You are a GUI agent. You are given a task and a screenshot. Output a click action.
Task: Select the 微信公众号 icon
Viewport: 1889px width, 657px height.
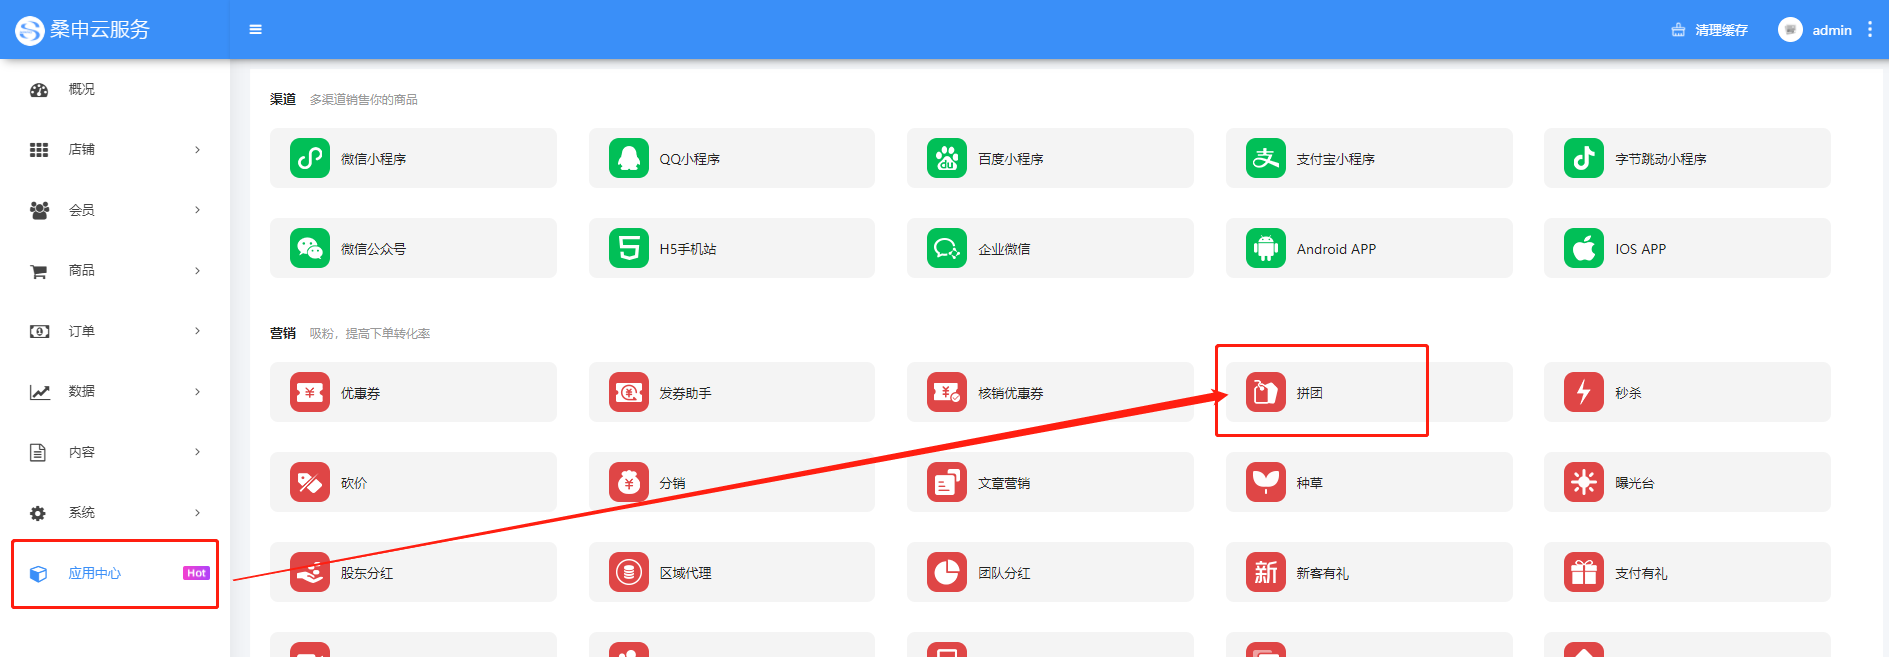[310, 248]
